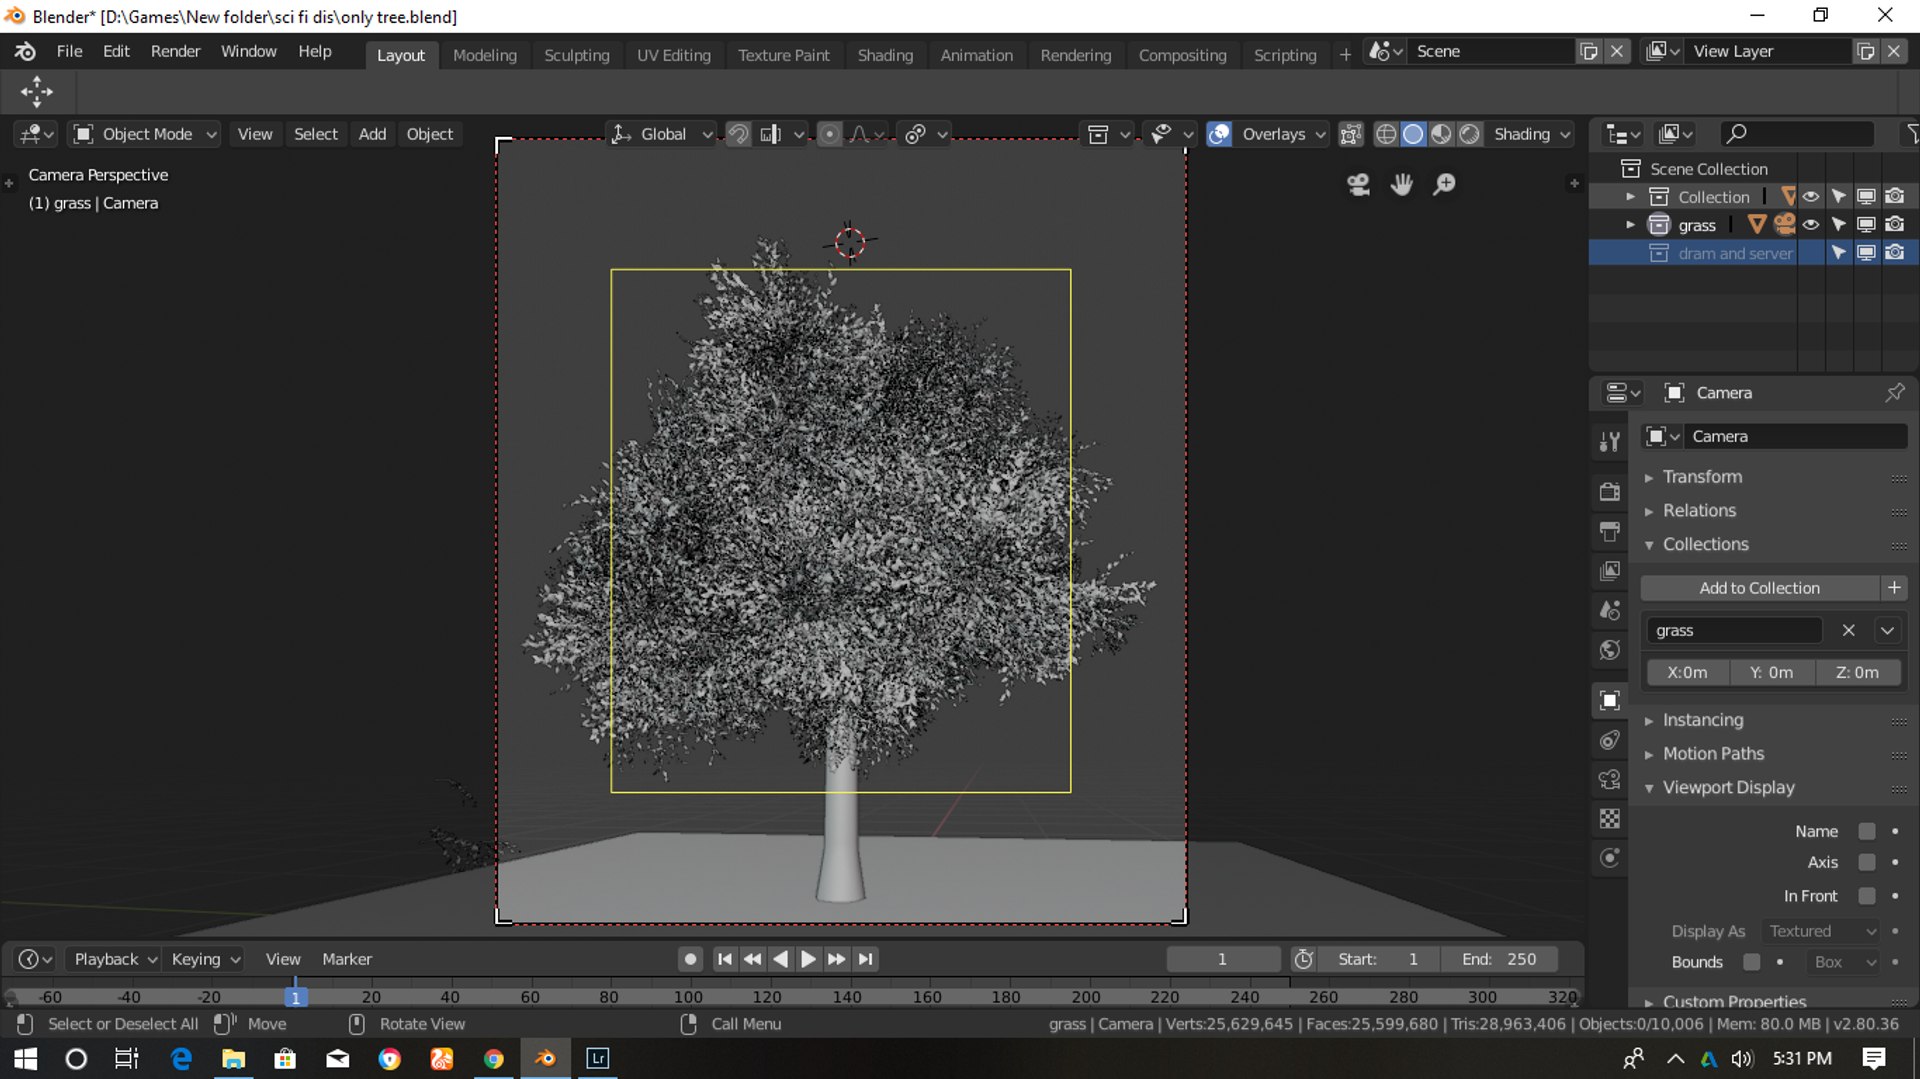Open Display As Textured dropdown
The width and height of the screenshot is (1920, 1079).
click(x=1820, y=932)
